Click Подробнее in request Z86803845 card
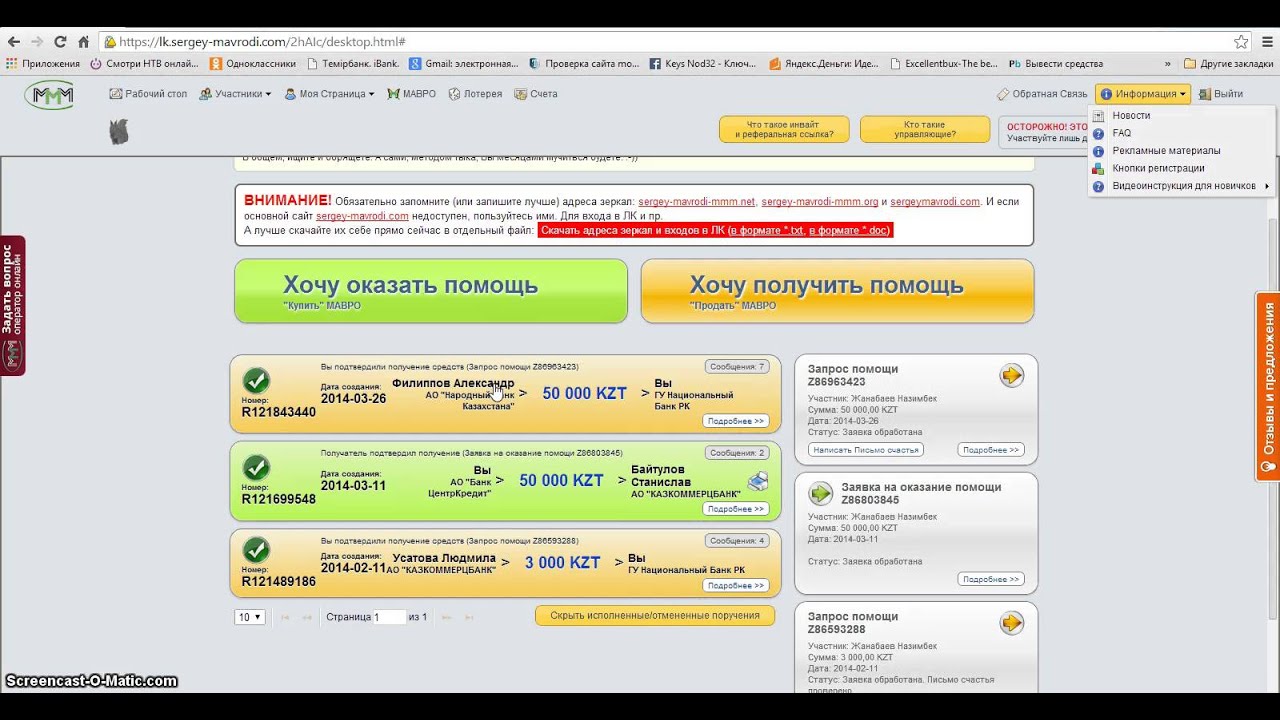The height and width of the screenshot is (720, 1280). 991,579
